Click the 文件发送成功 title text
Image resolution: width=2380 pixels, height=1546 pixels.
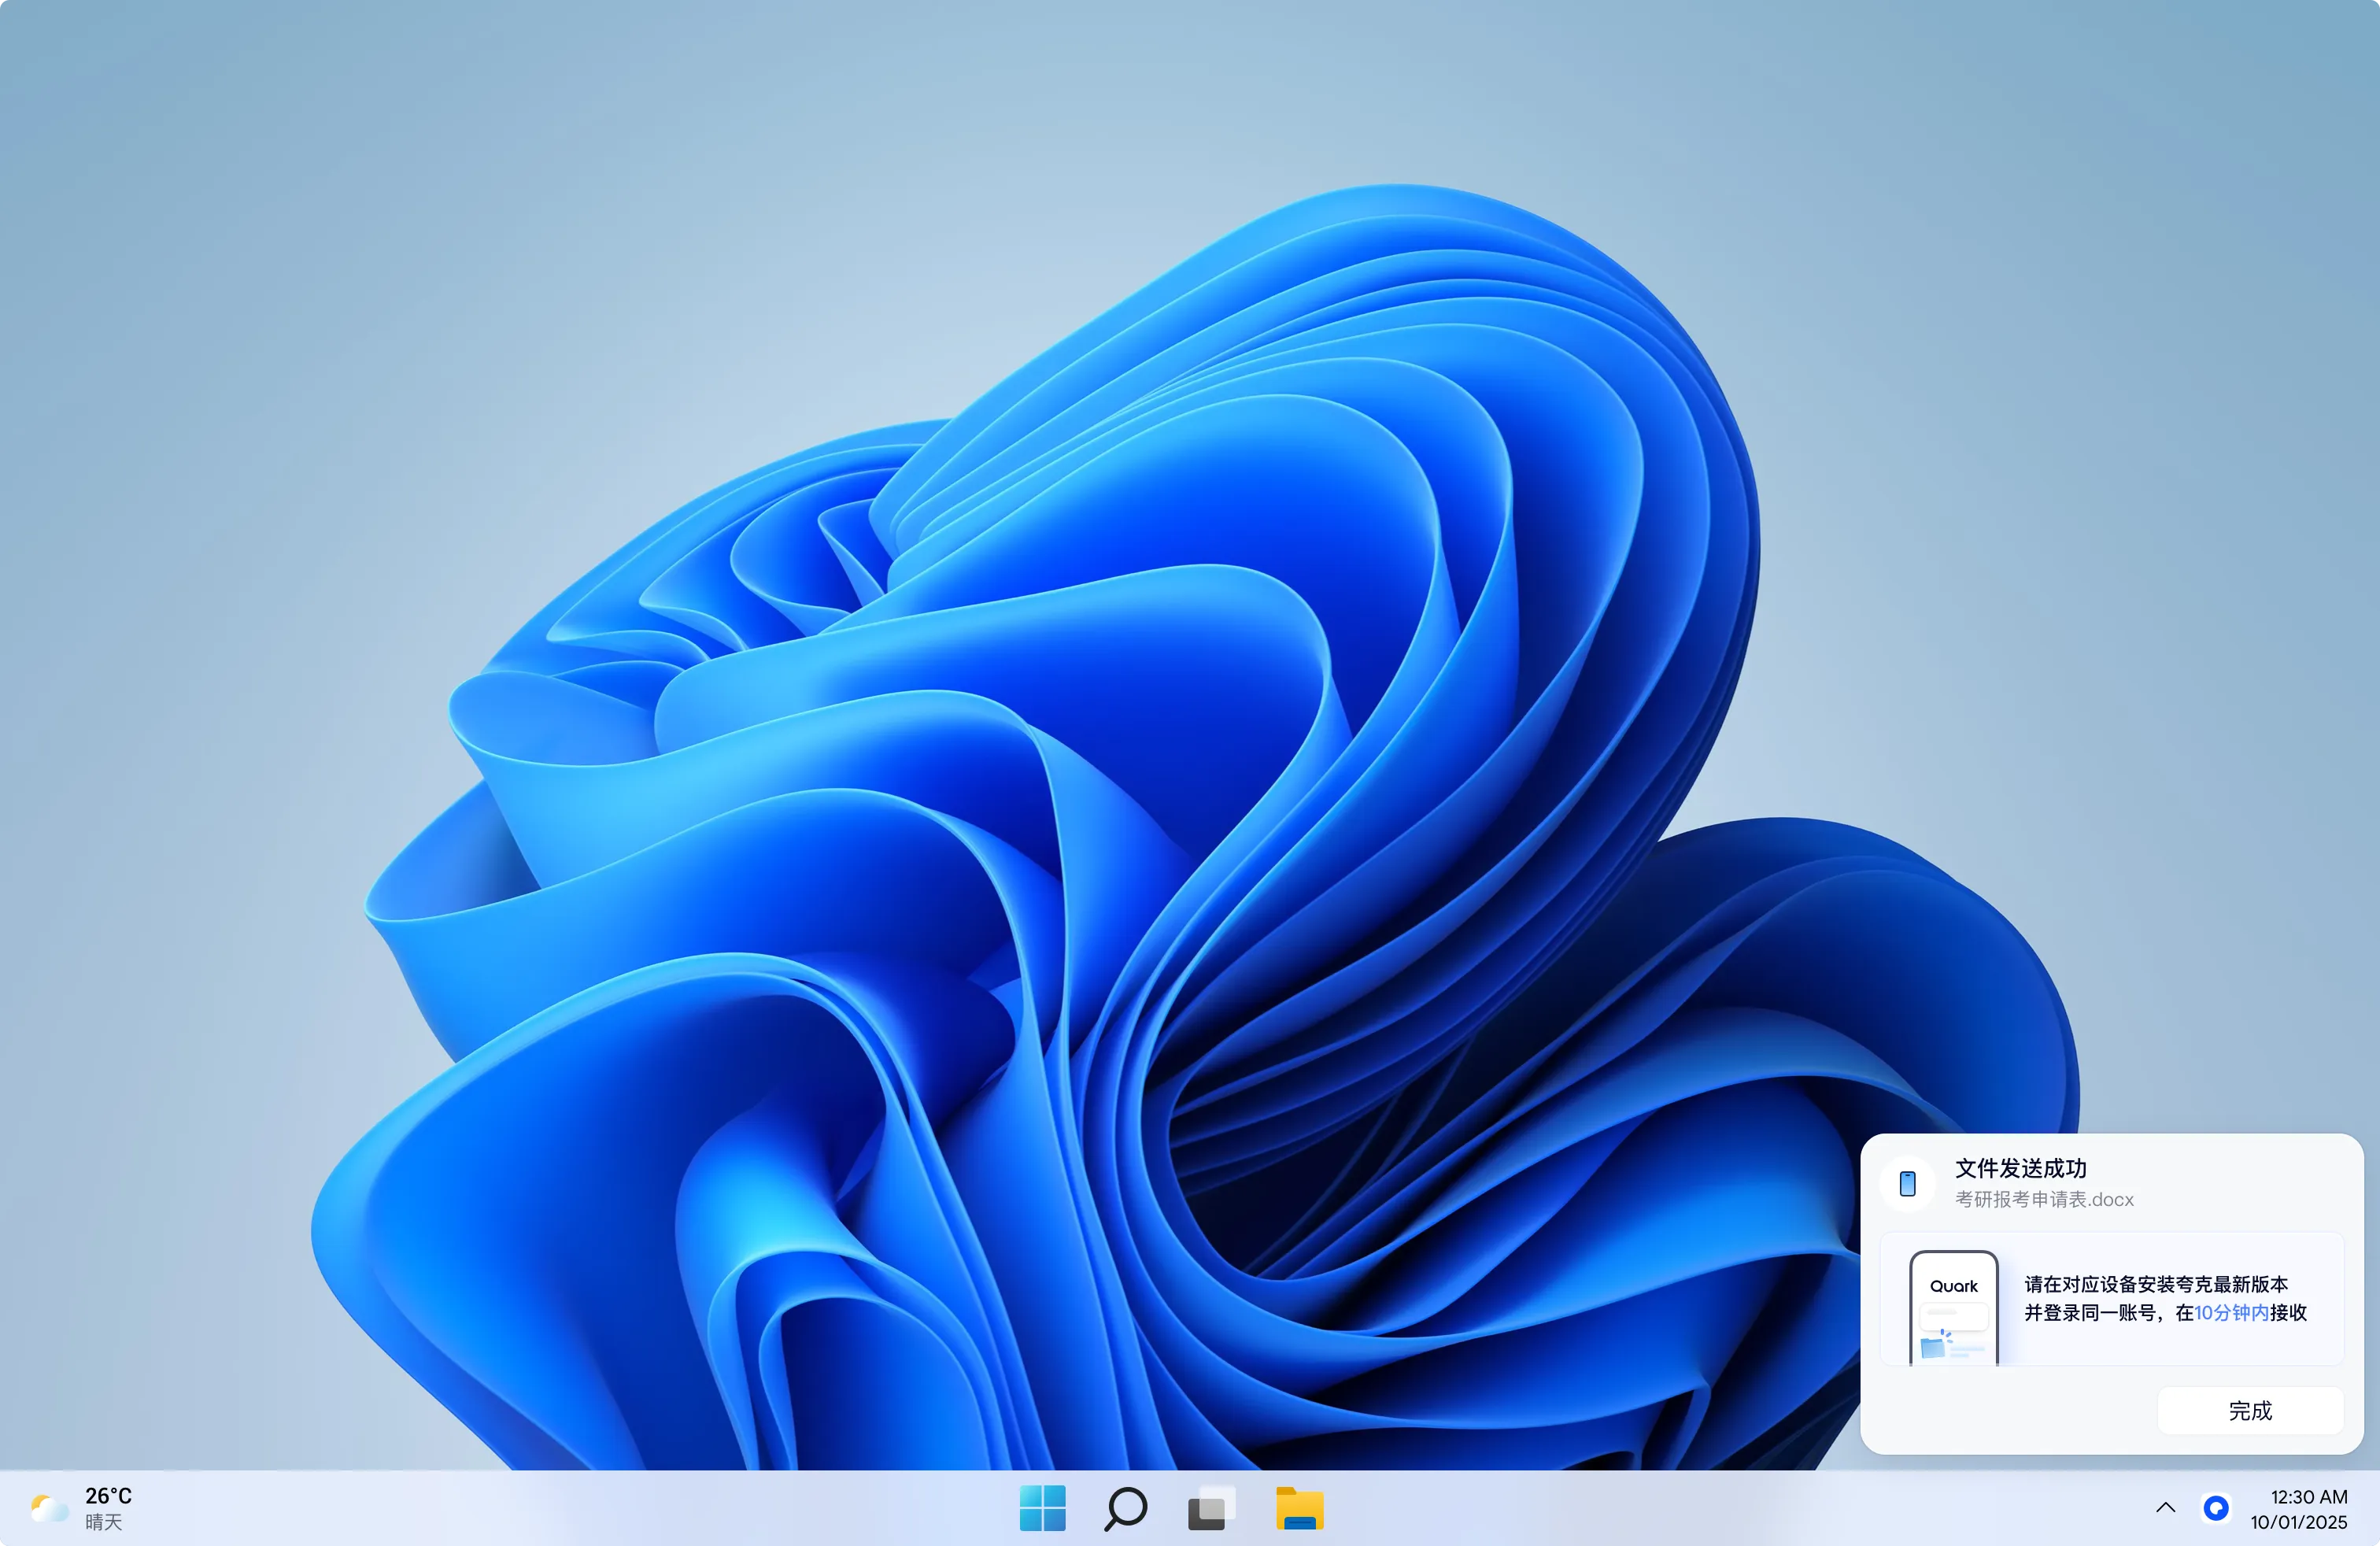click(x=2020, y=1168)
